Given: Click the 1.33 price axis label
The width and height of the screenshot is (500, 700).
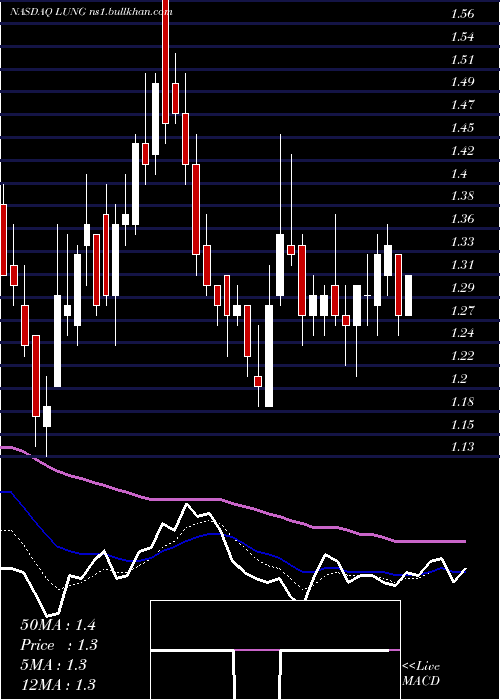Looking at the screenshot, I should tap(462, 242).
